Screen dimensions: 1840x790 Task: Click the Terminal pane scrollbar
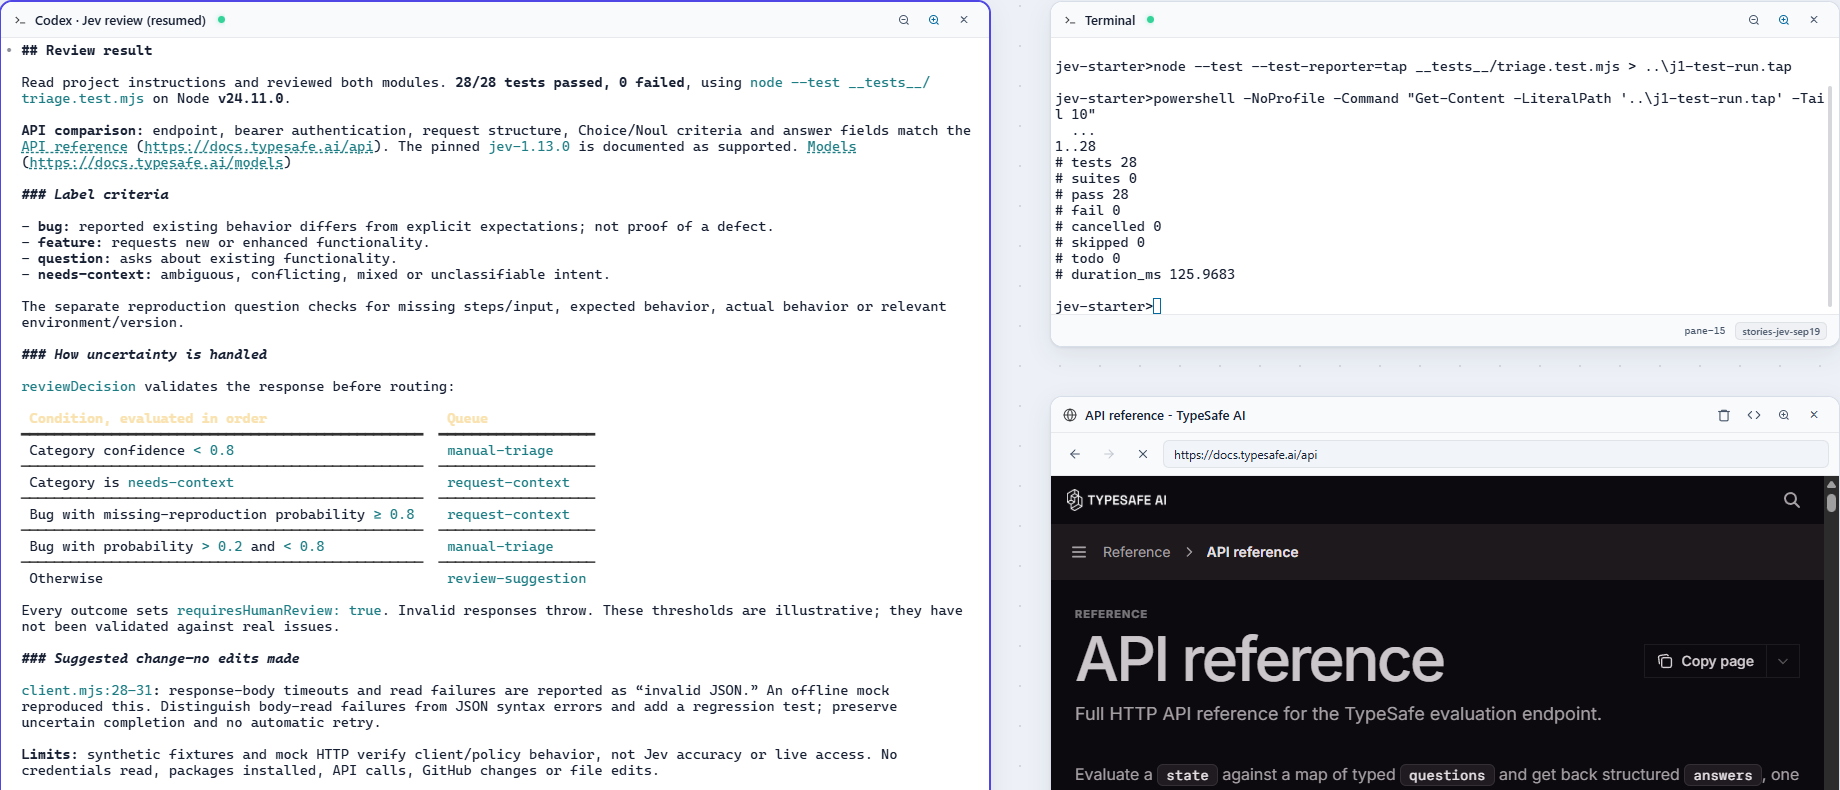tap(1831, 195)
